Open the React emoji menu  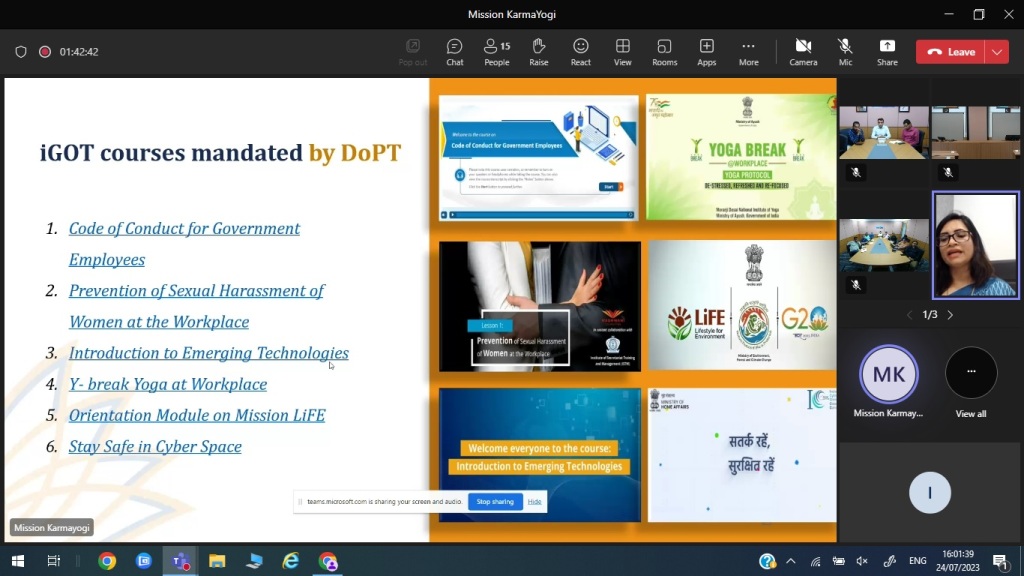coord(581,52)
